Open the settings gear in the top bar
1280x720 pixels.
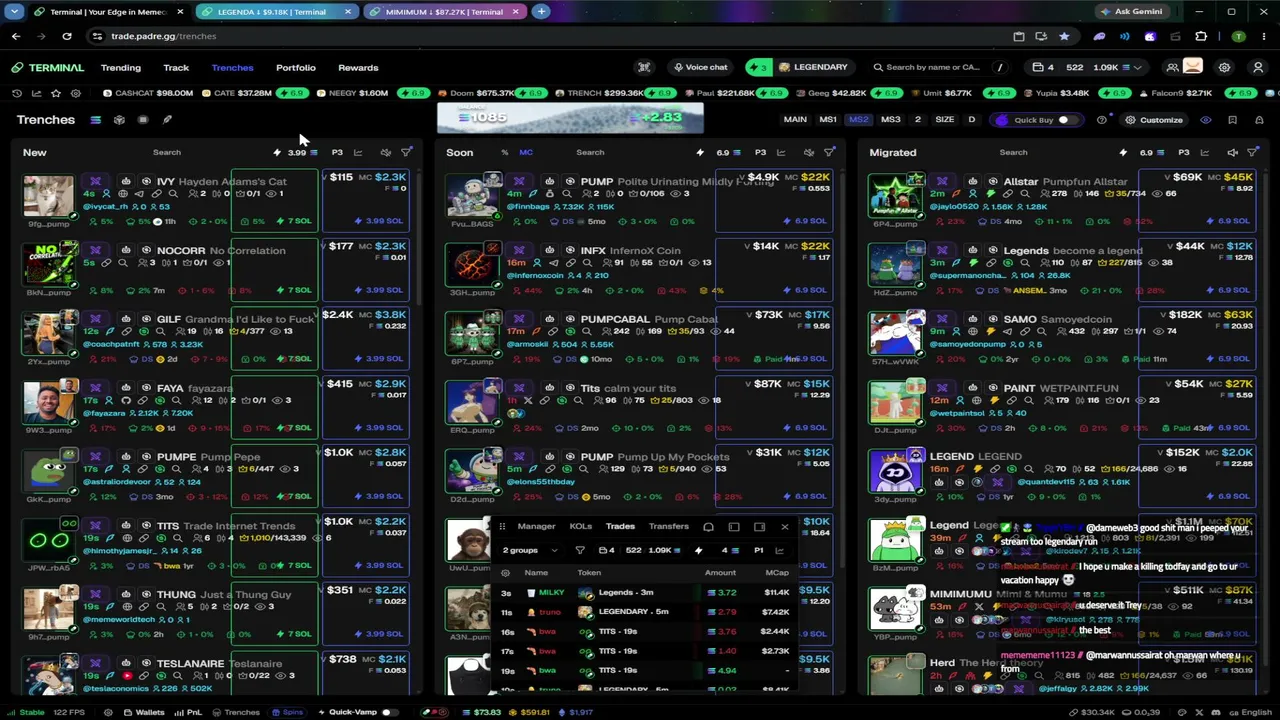[1224, 68]
